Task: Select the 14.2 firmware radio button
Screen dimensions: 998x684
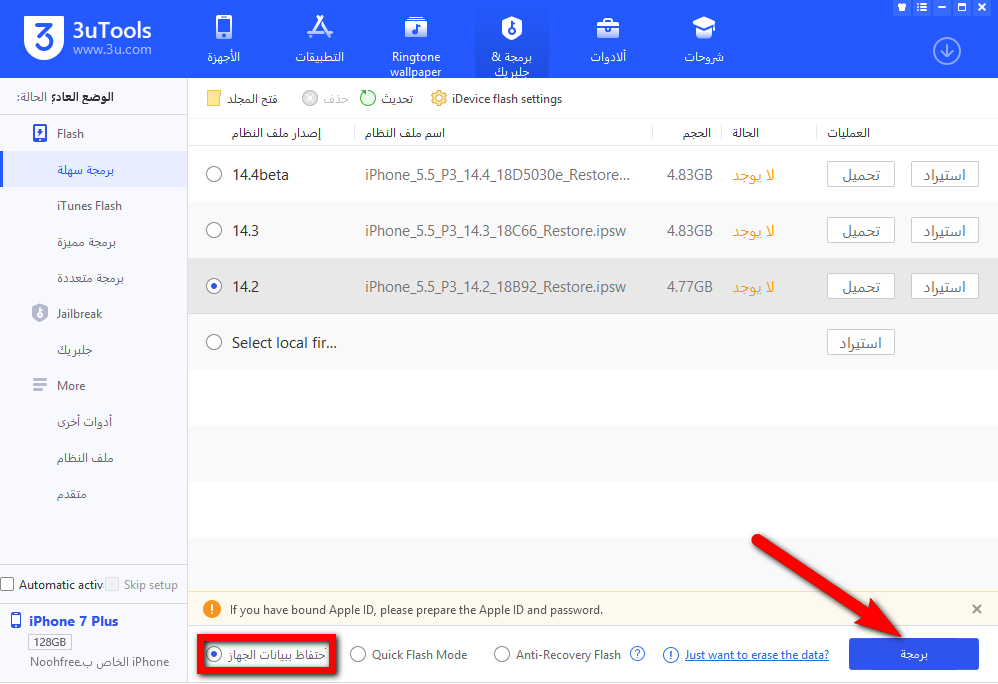Action: [x=214, y=286]
